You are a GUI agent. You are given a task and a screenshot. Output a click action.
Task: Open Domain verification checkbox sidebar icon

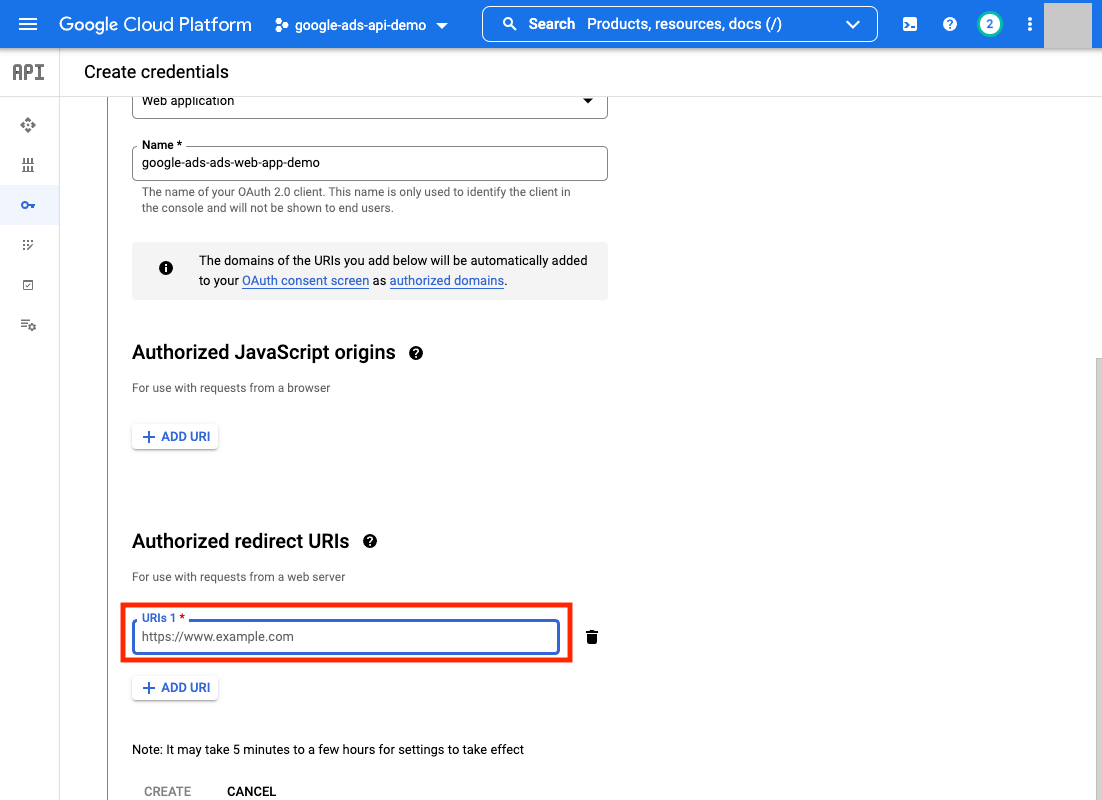tap(28, 285)
